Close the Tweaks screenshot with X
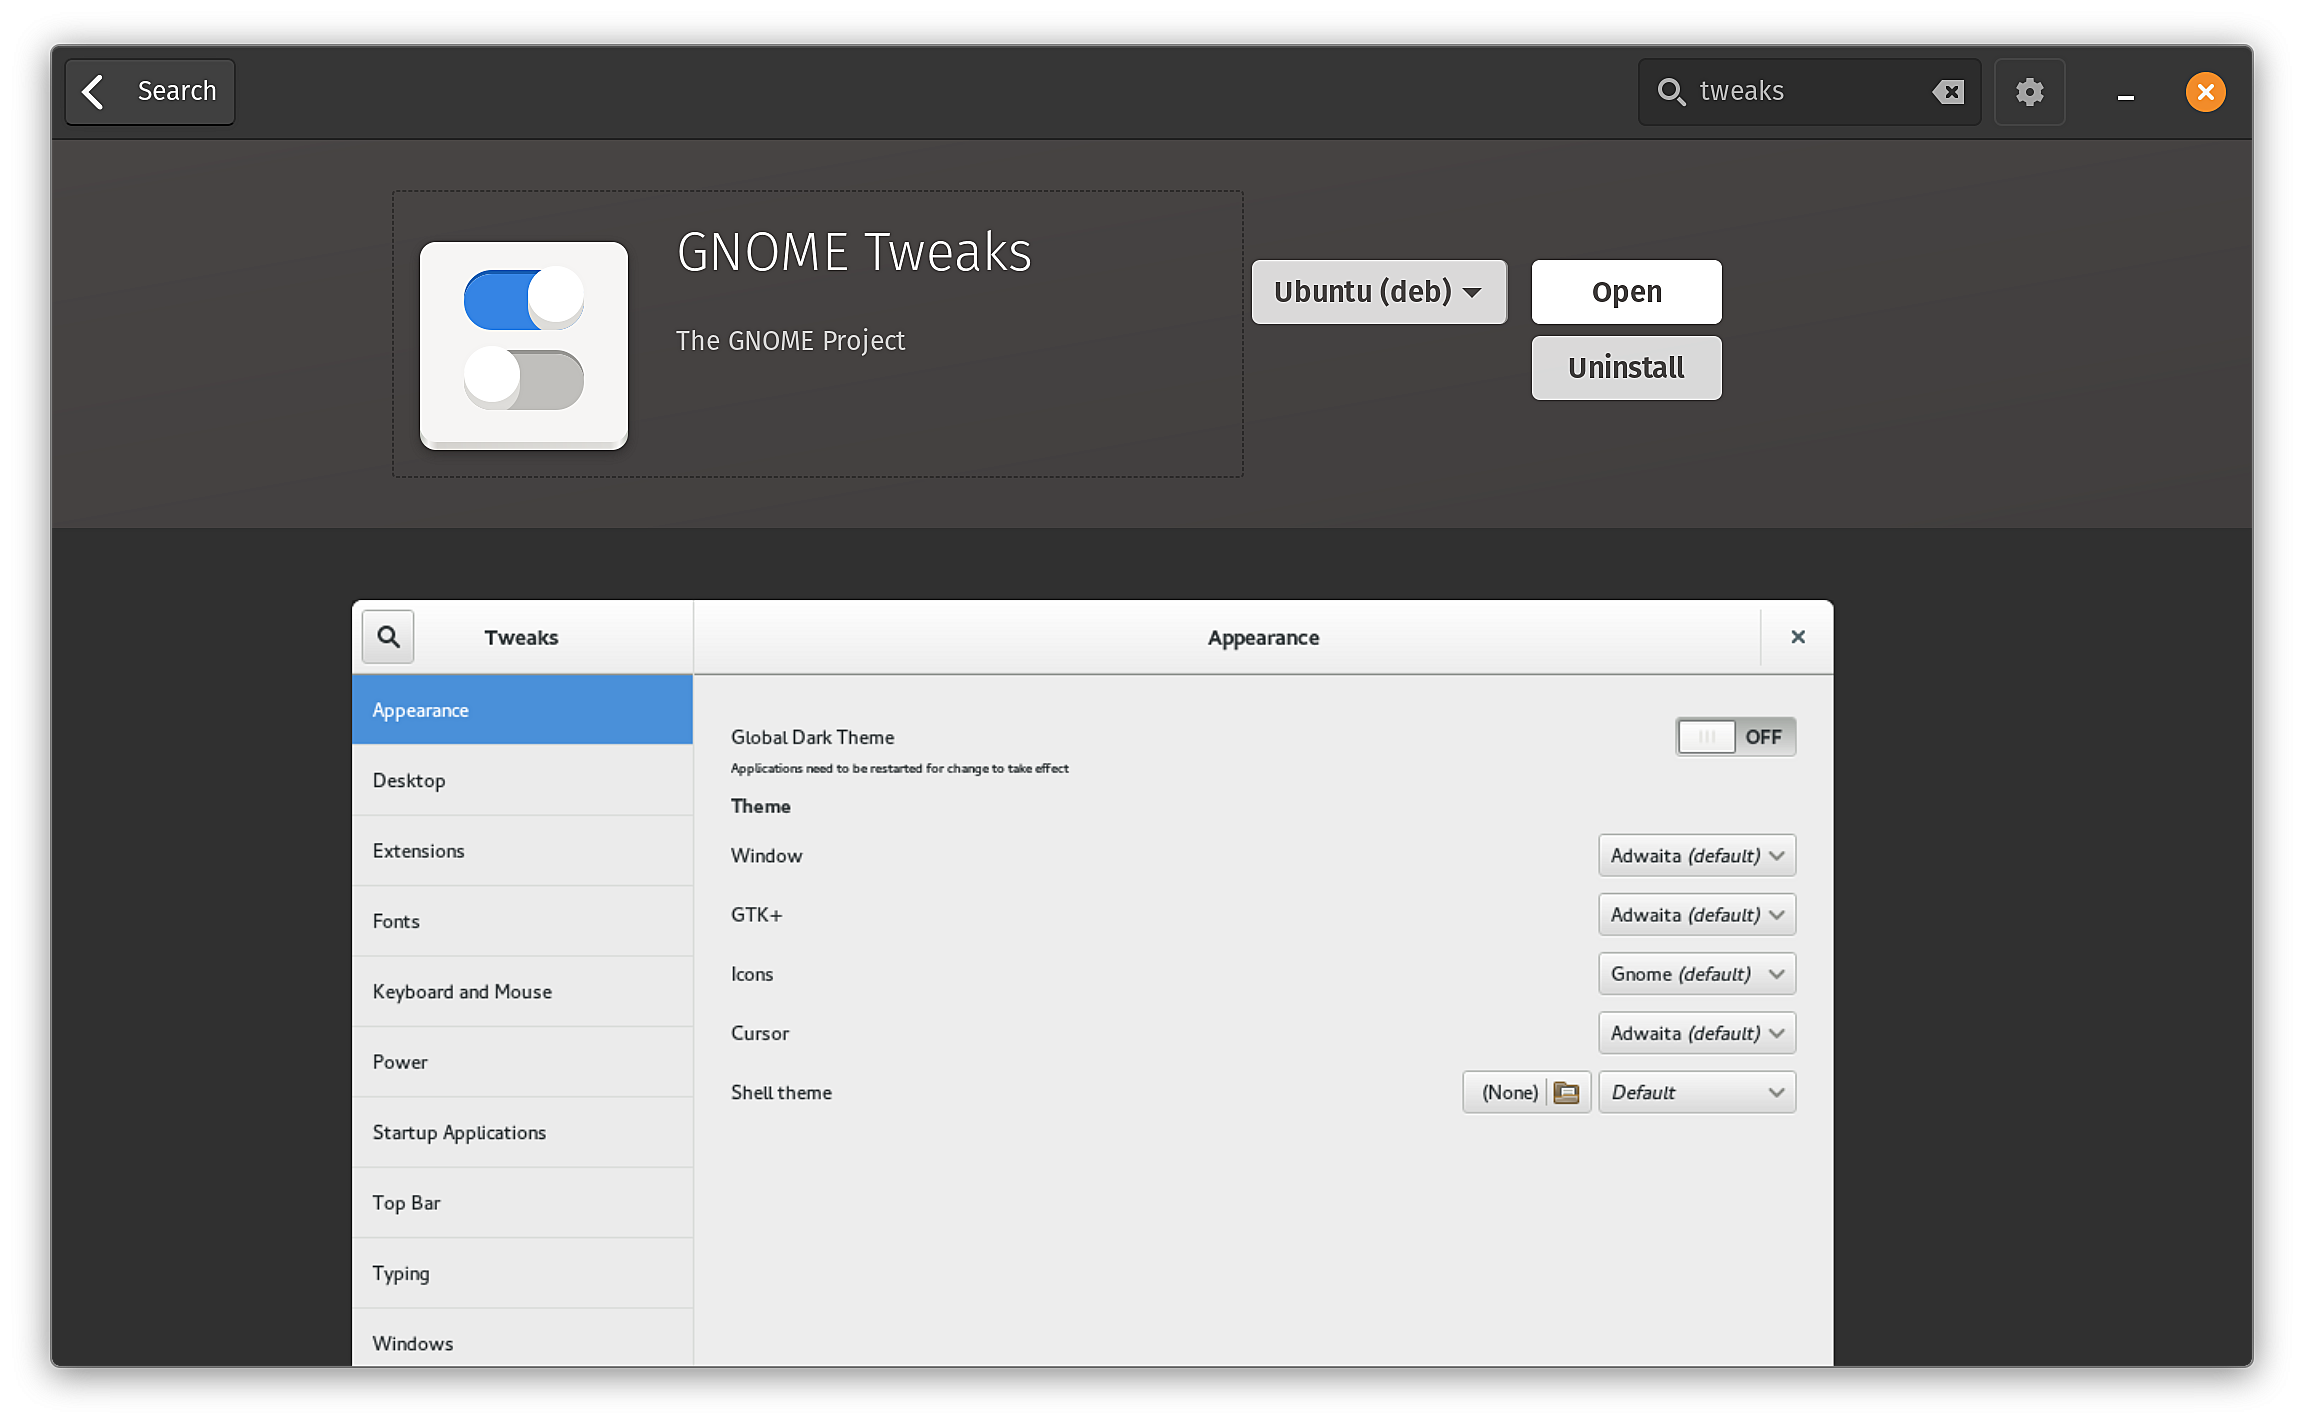This screenshot has width=2304, height=1424. [x=1797, y=637]
